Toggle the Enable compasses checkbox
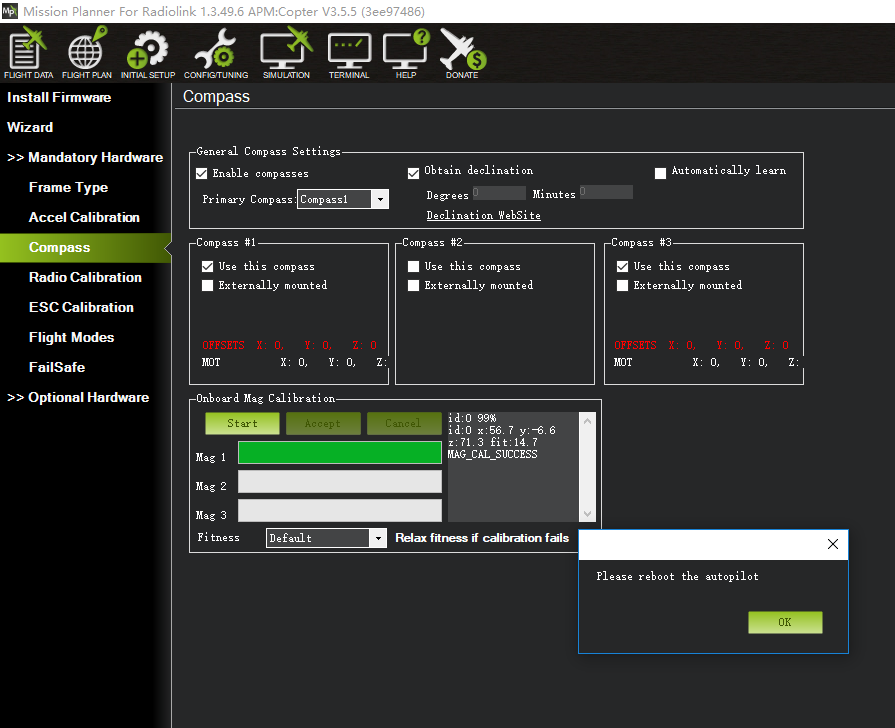895x728 pixels. click(x=202, y=174)
